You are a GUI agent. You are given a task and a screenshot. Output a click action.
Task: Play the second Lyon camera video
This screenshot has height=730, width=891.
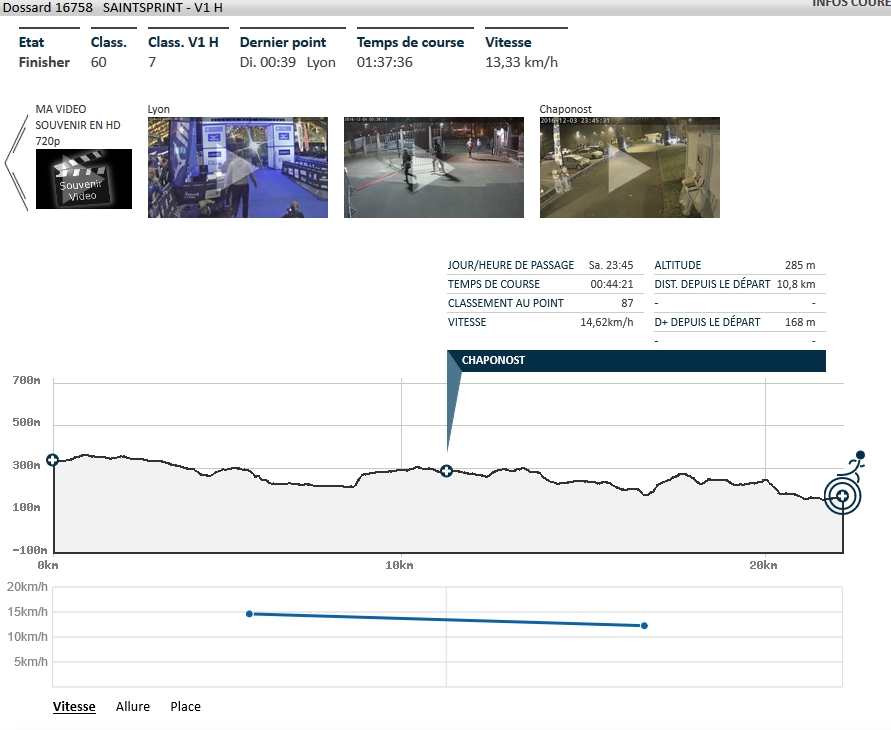(434, 168)
